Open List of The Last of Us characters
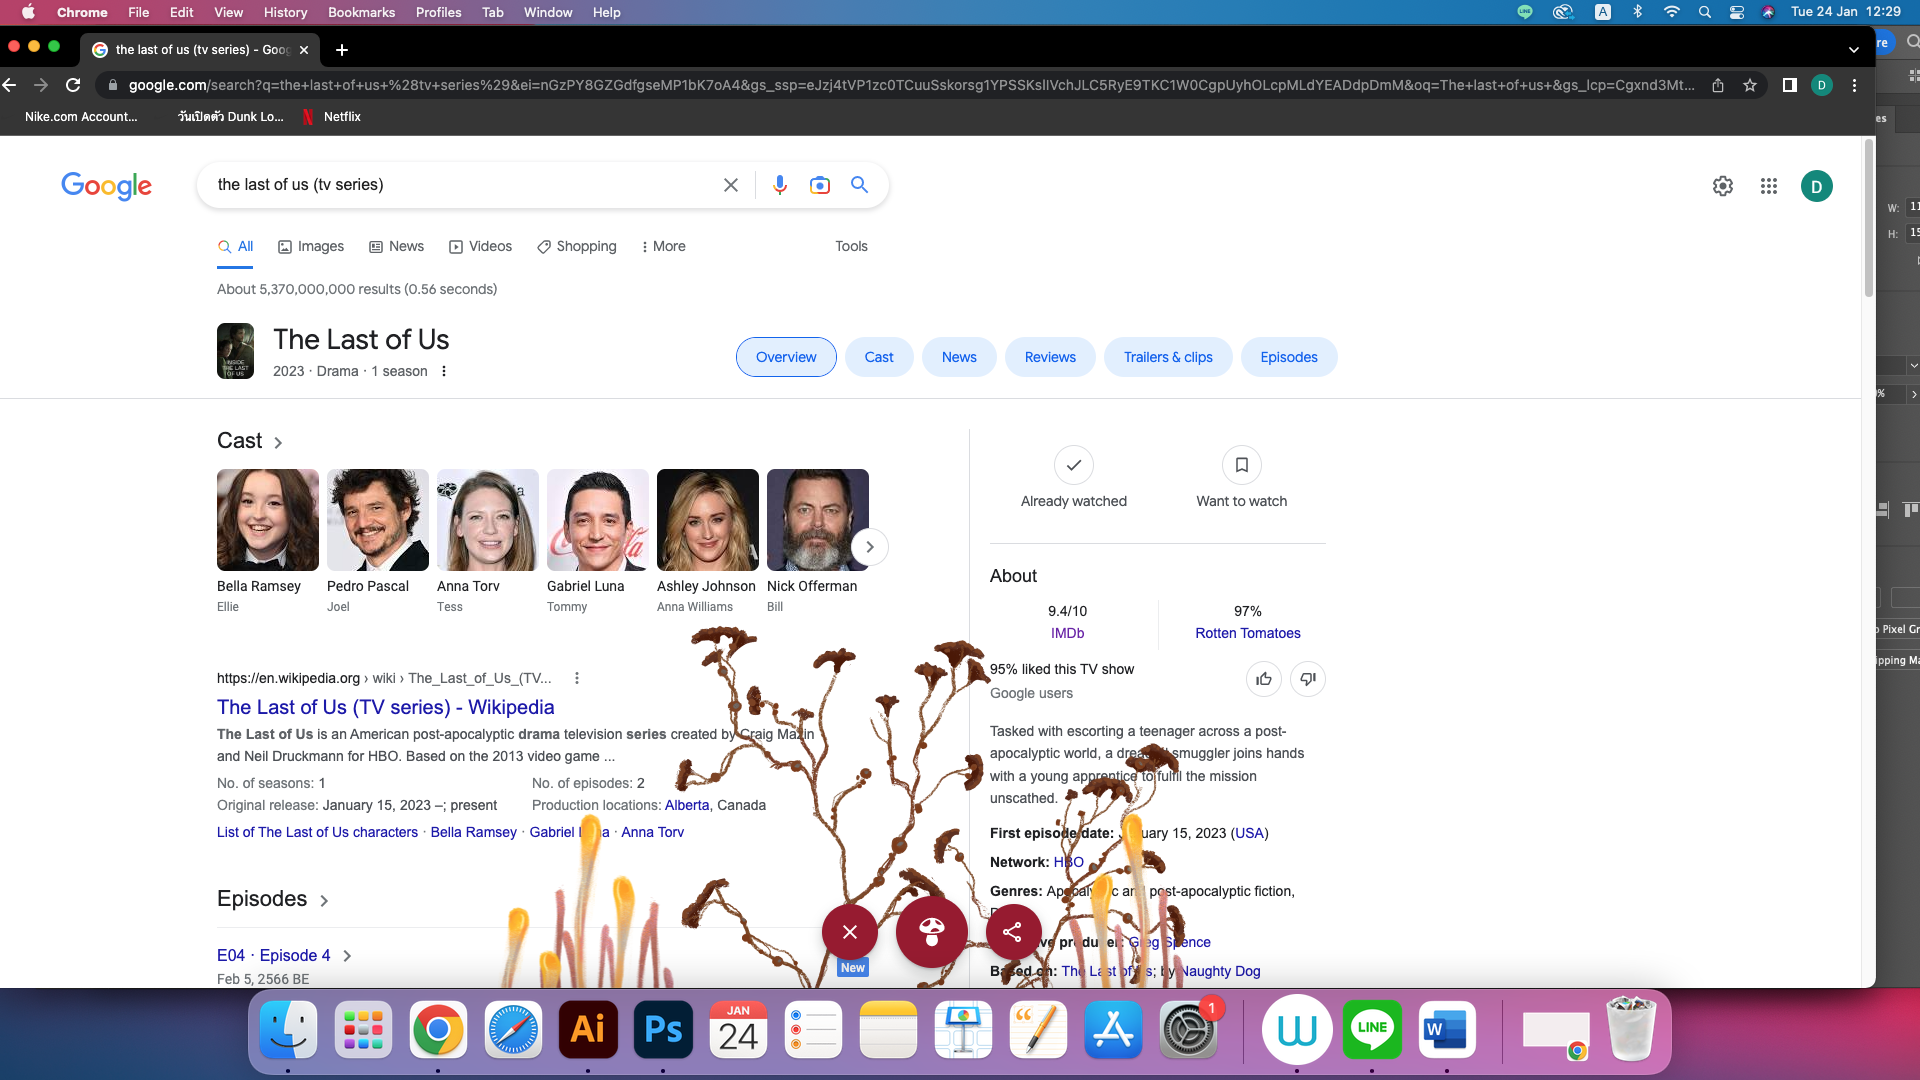 (x=318, y=832)
